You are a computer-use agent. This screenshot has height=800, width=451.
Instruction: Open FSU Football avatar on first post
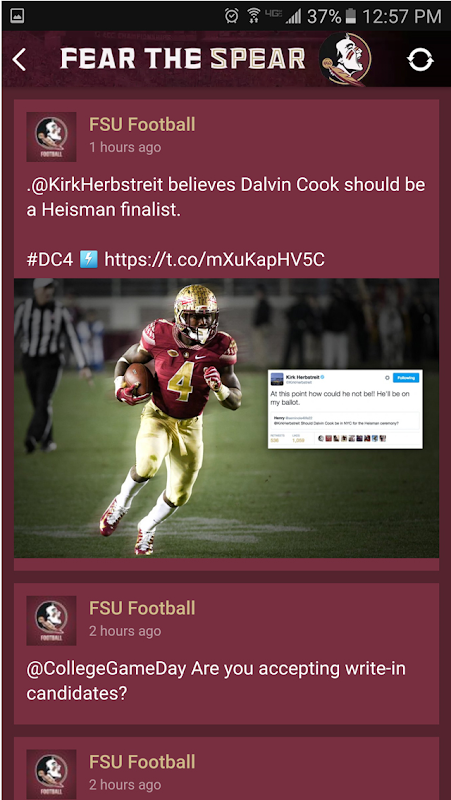click(x=51, y=137)
